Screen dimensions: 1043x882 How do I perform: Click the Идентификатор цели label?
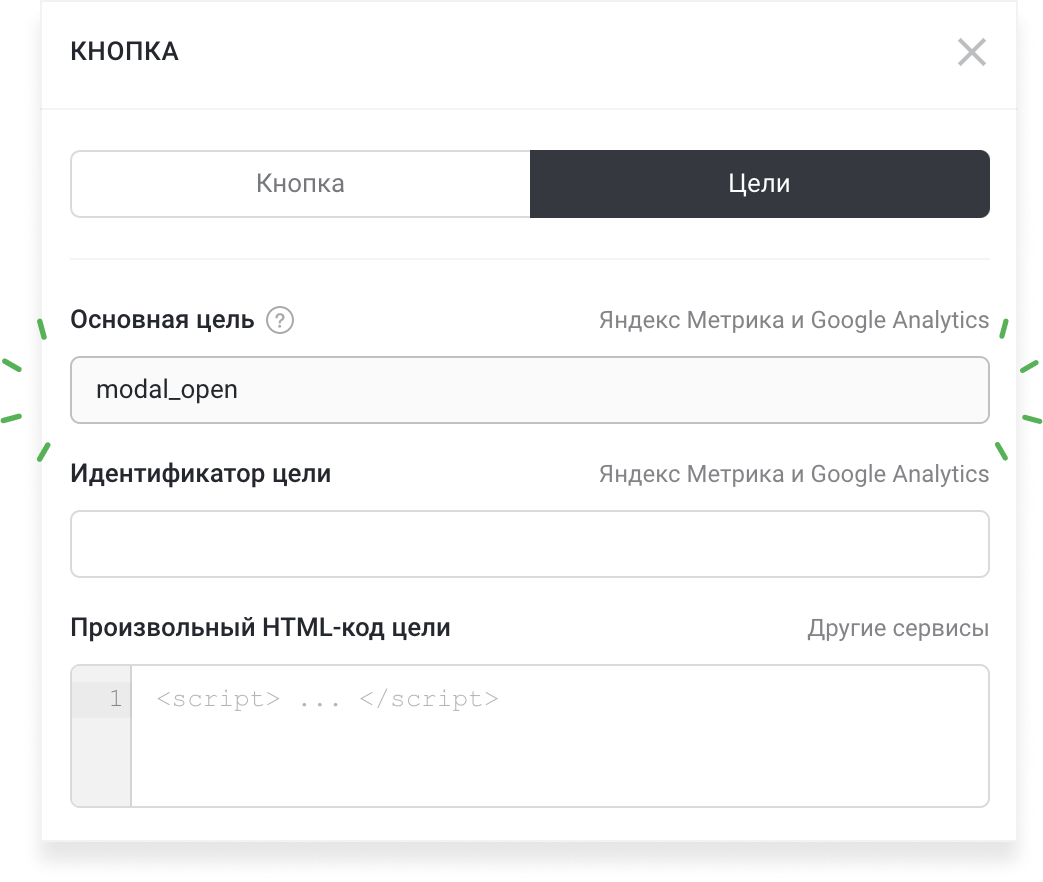click(x=201, y=474)
